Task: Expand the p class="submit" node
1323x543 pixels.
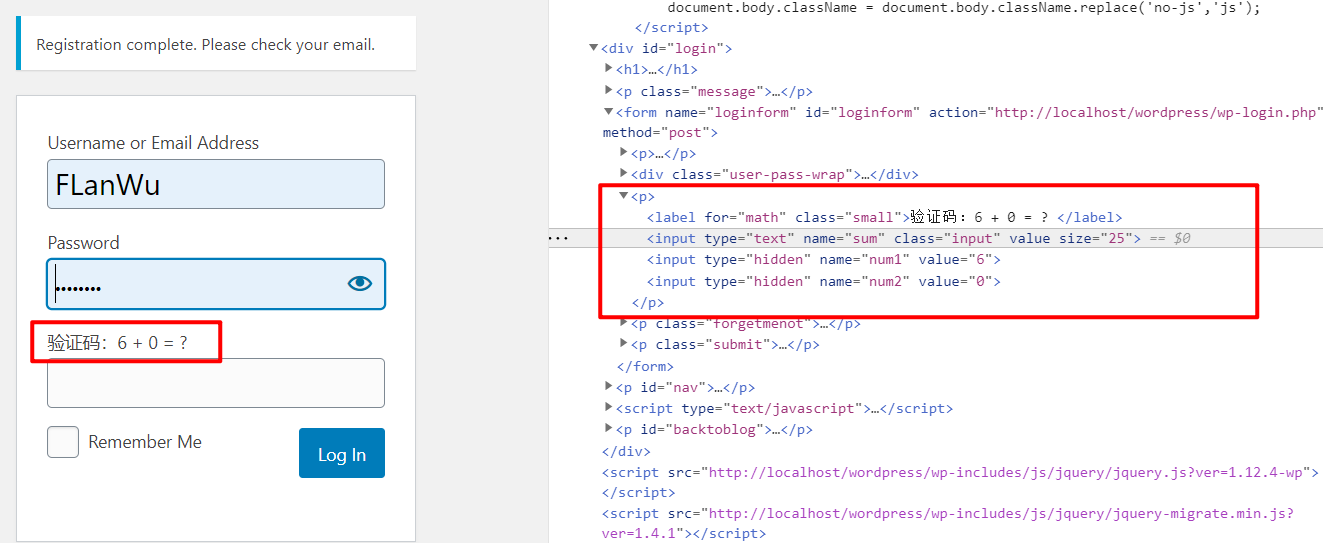Action: [625, 344]
